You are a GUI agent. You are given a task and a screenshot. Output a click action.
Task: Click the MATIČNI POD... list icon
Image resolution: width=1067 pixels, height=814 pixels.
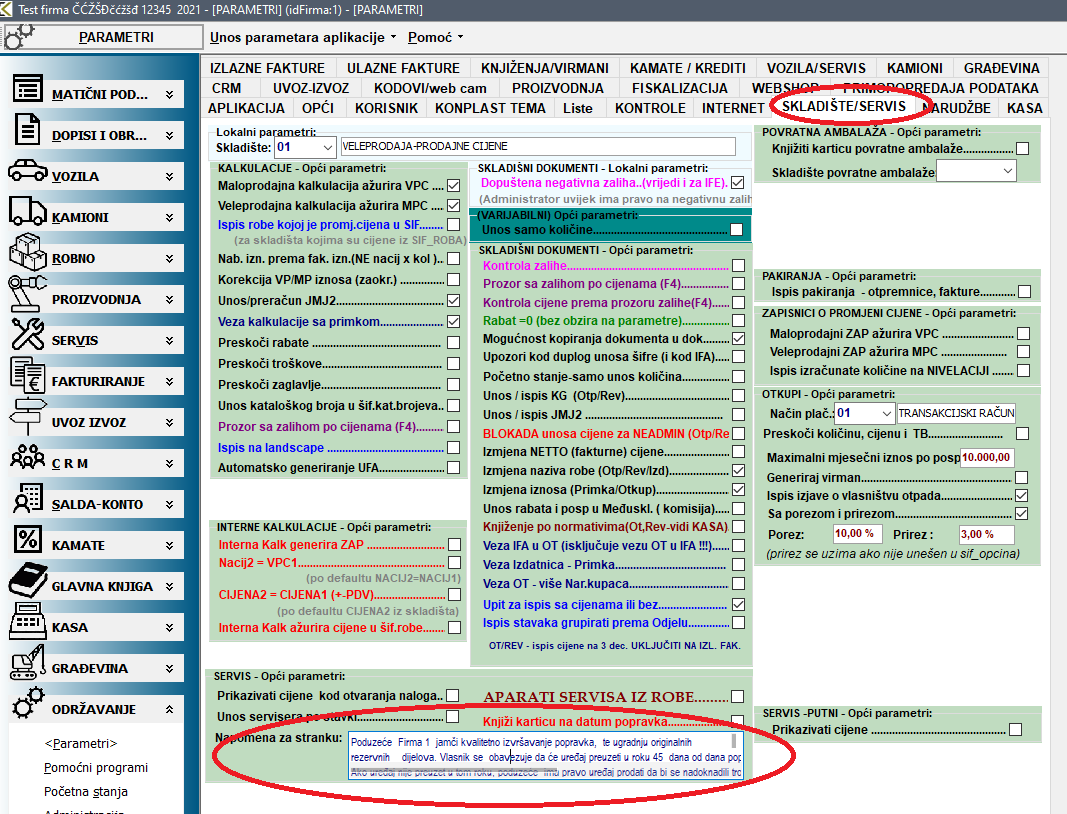28,89
